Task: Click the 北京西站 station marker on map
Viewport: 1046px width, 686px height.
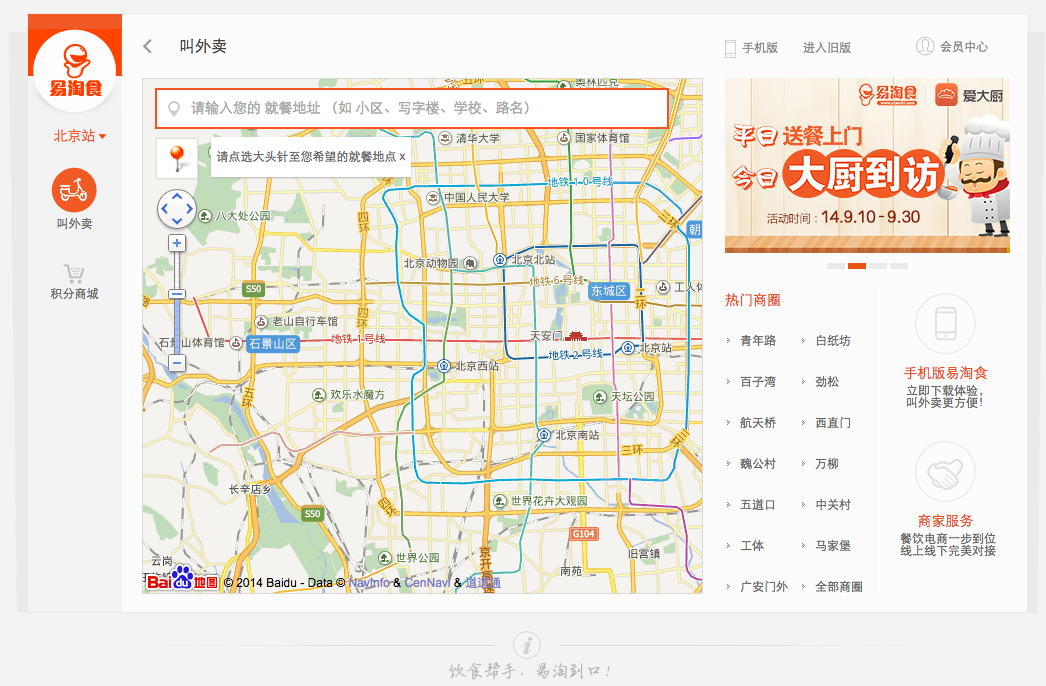Action: pos(444,366)
